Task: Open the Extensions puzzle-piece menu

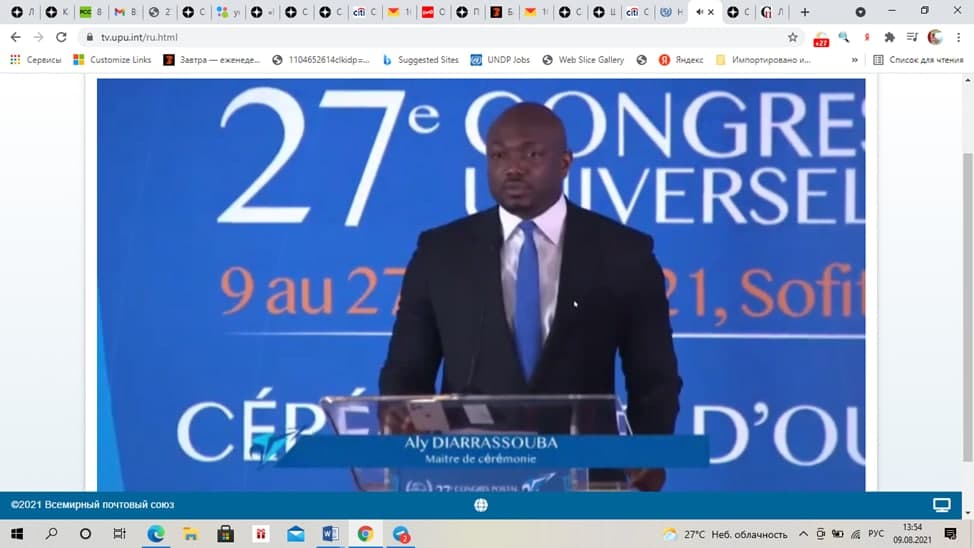Action: click(890, 37)
